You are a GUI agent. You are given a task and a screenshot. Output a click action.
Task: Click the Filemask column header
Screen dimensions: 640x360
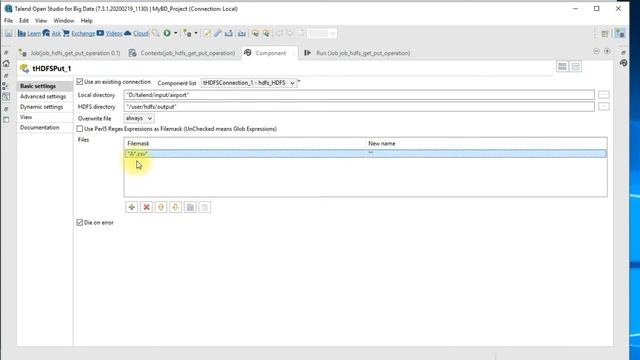tap(244, 143)
